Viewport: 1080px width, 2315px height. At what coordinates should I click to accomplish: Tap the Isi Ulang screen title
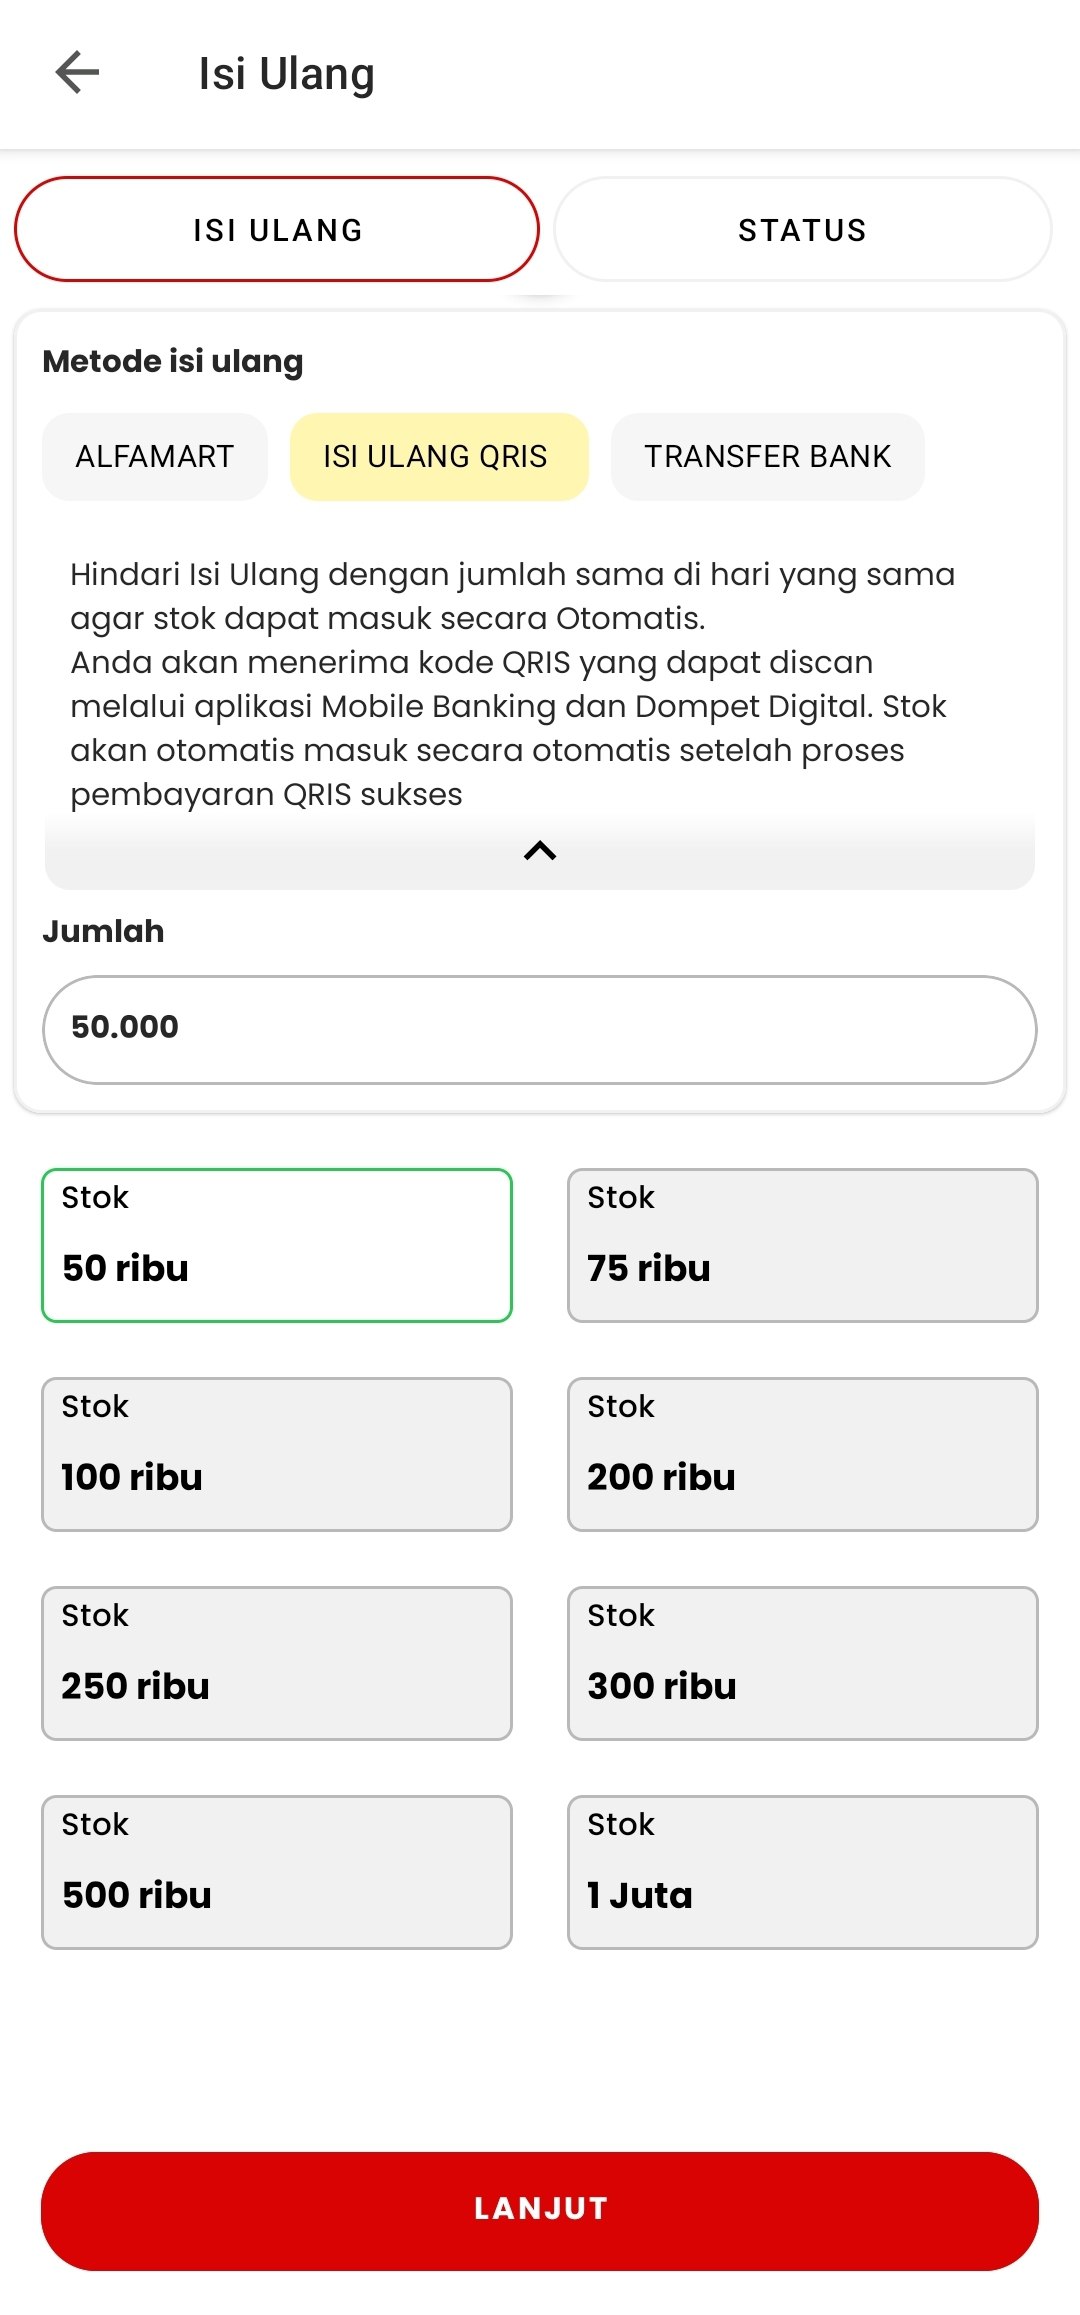[287, 71]
